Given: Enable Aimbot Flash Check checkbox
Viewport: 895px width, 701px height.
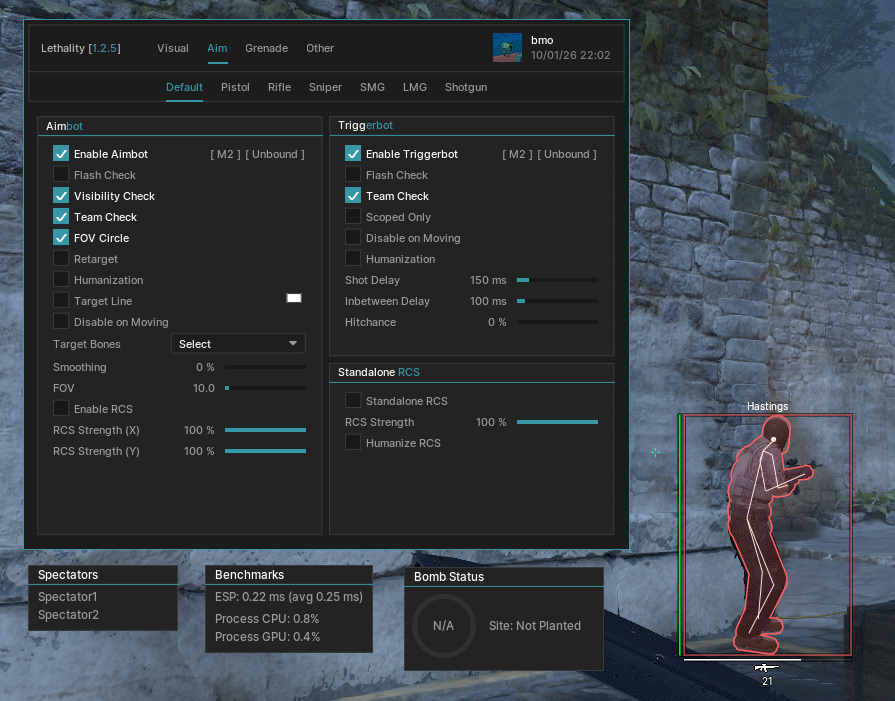Looking at the screenshot, I should 61,175.
